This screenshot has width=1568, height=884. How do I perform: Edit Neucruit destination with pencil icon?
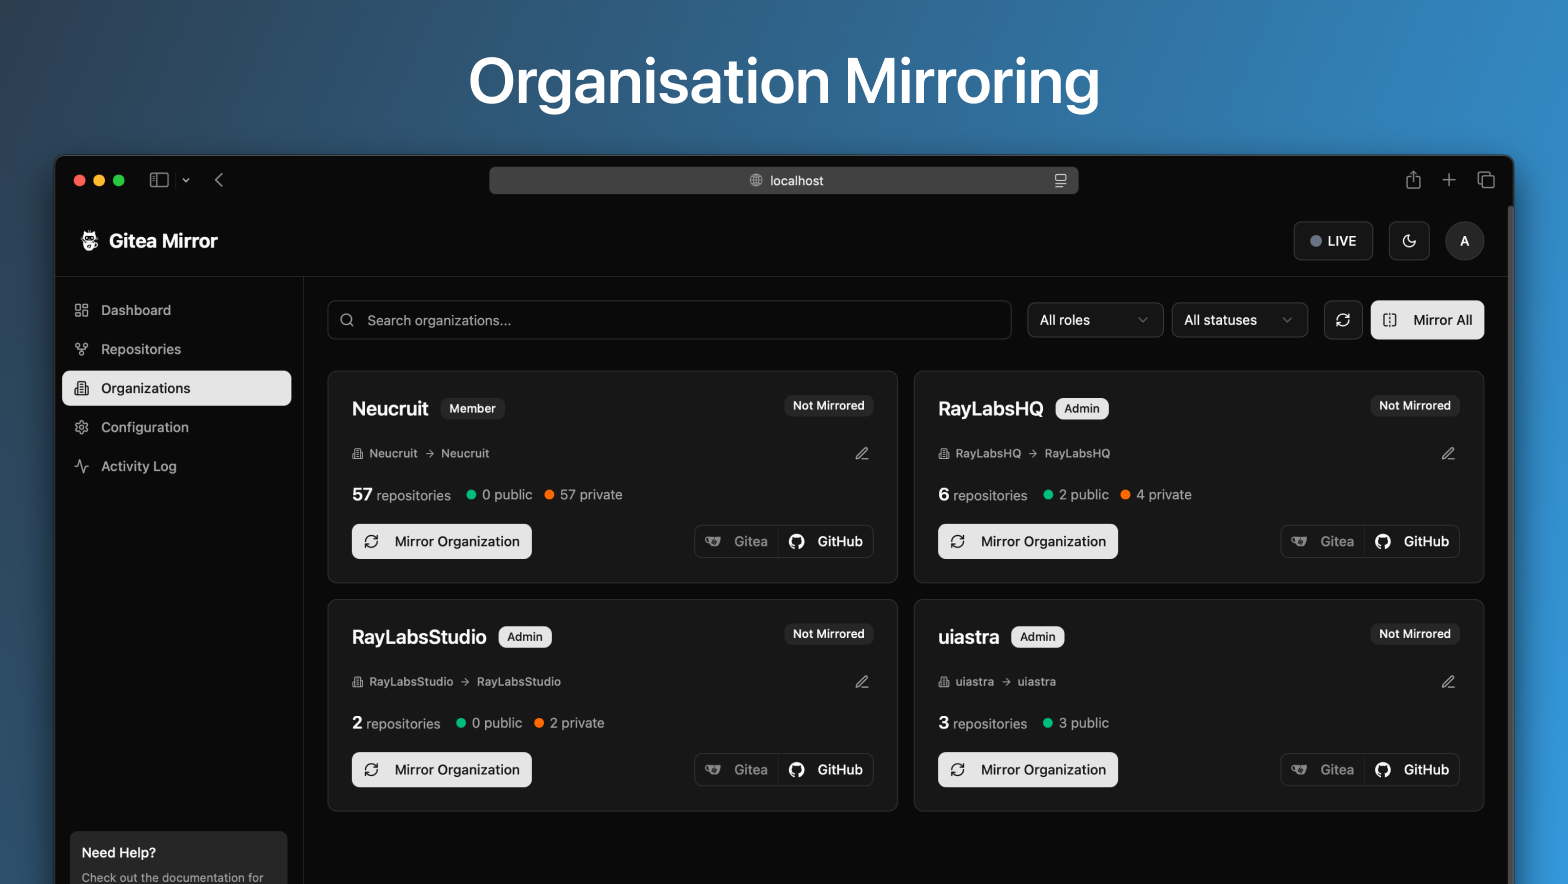tap(861, 454)
